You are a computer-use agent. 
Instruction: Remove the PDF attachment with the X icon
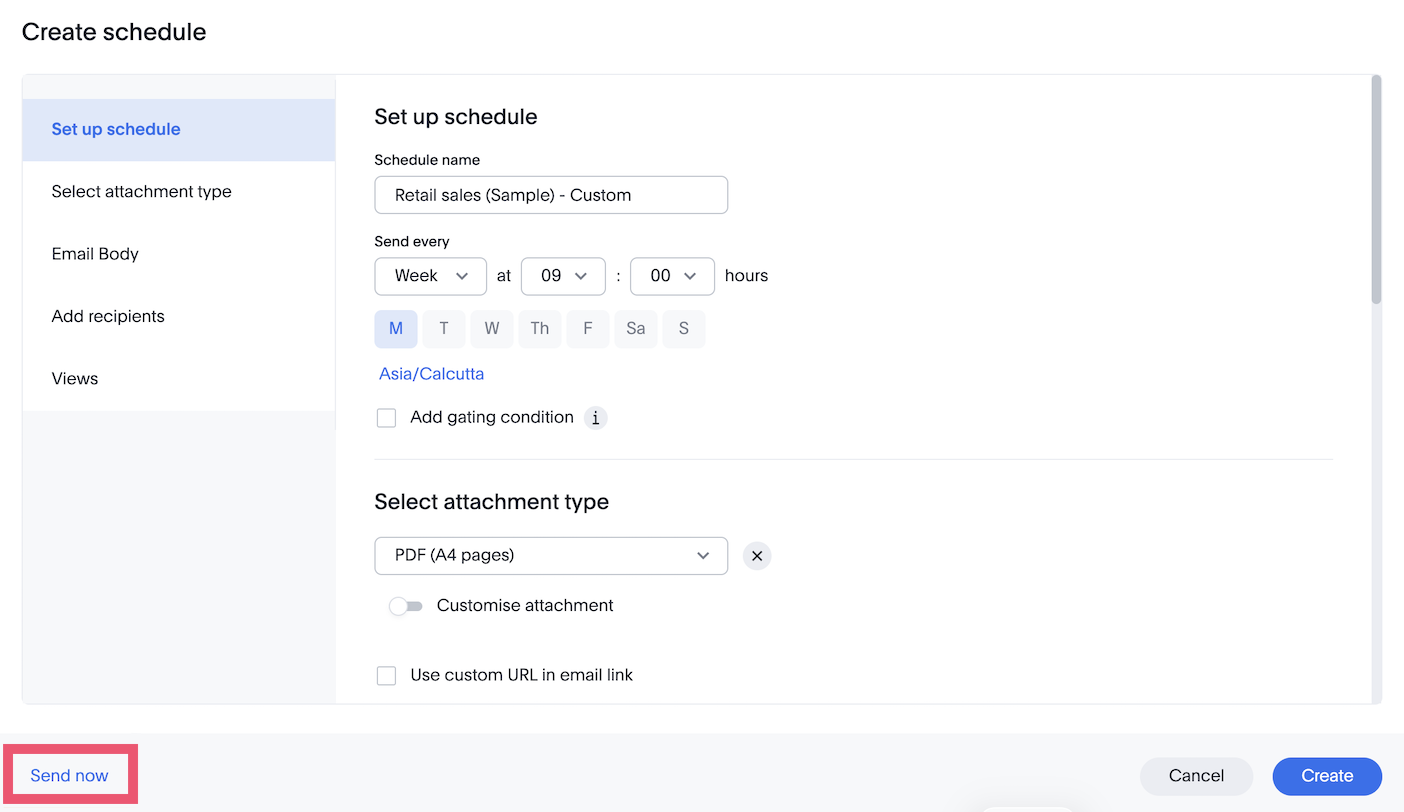757,556
